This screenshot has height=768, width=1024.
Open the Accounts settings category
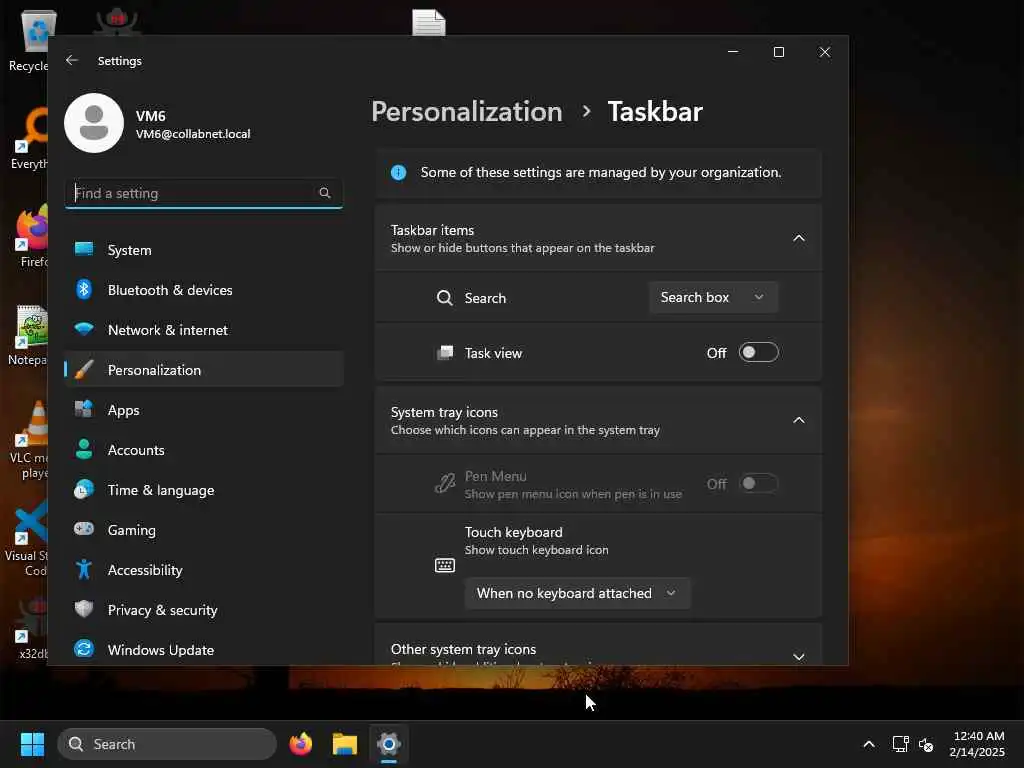[x=204, y=449]
